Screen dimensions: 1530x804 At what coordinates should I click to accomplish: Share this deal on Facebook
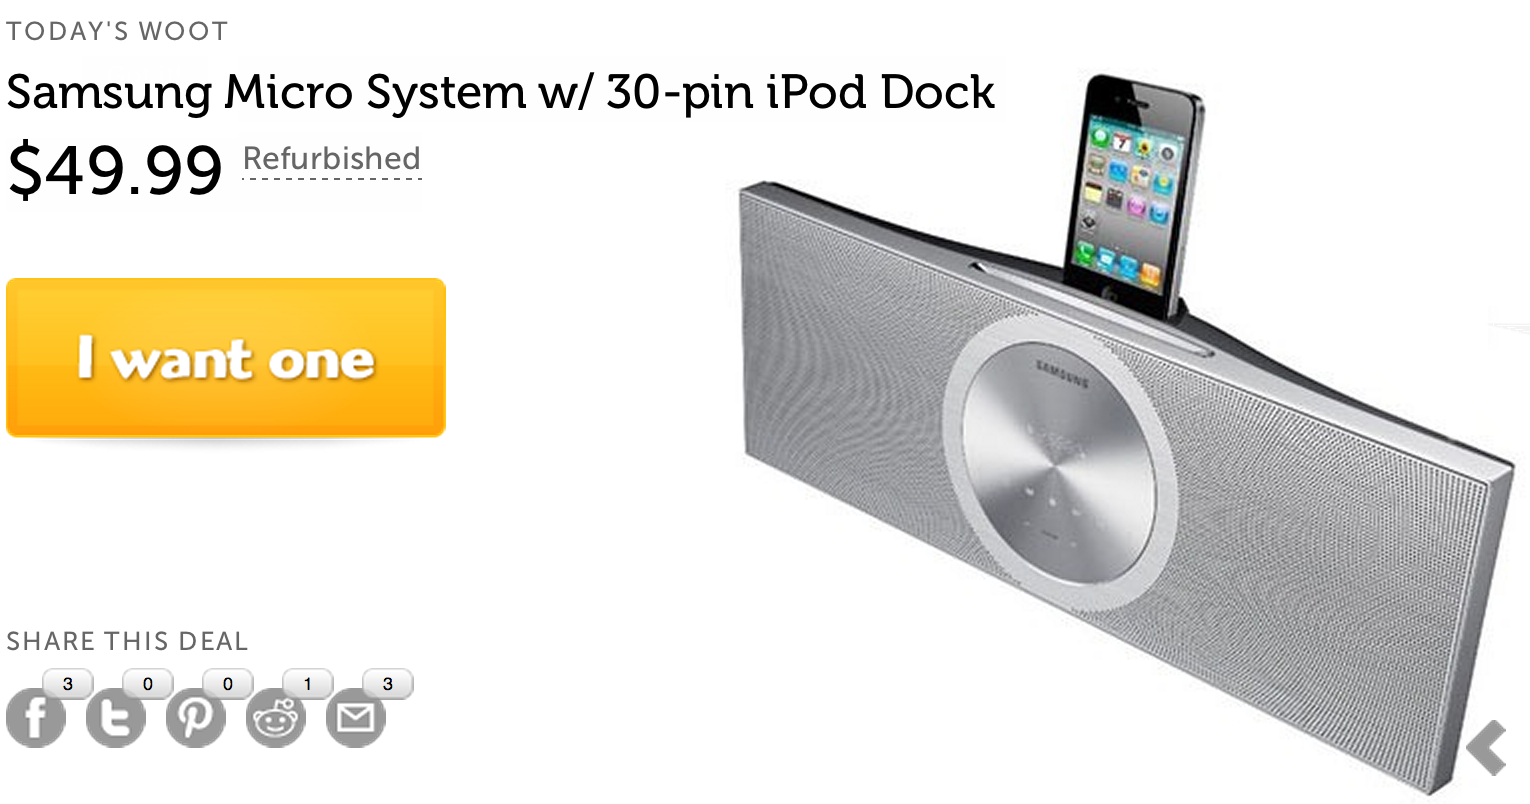36,718
